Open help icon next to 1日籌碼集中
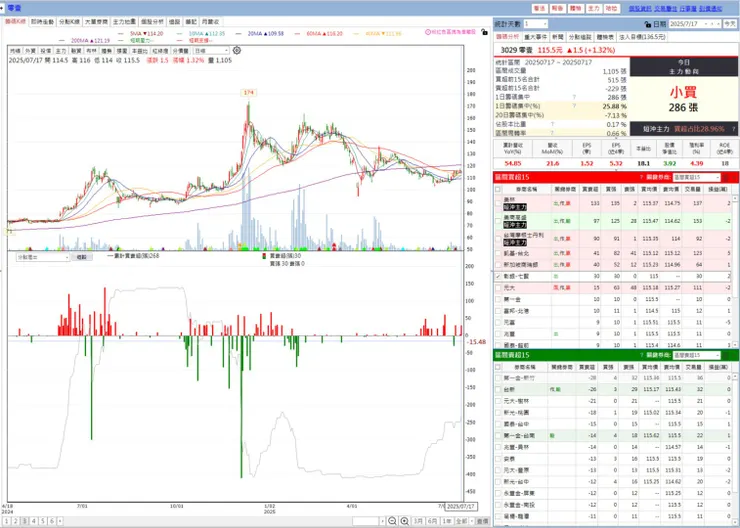This screenshot has height=528, width=740. [x=574, y=97]
